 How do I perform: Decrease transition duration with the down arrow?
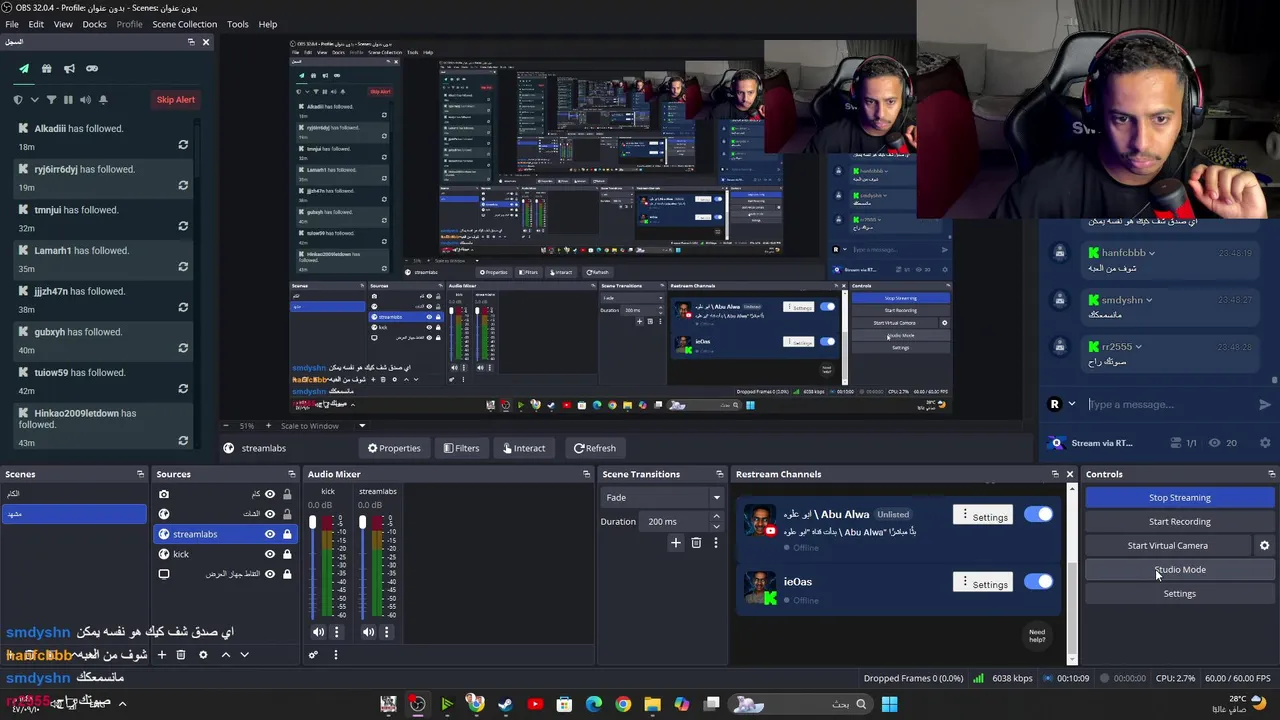(716, 527)
